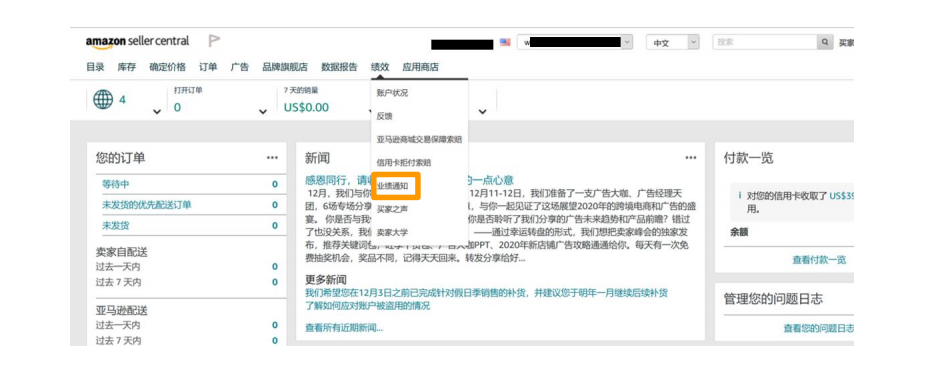Open the 中文 language dropdown
The height and width of the screenshot is (384, 939).
[673, 43]
